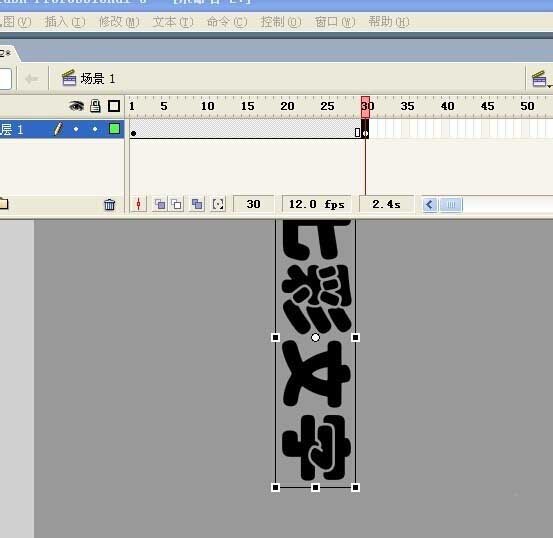This screenshot has height=538, width=553.
Task: Click the scene clapperboard icon beside 场景 1
Action: (69, 78)
